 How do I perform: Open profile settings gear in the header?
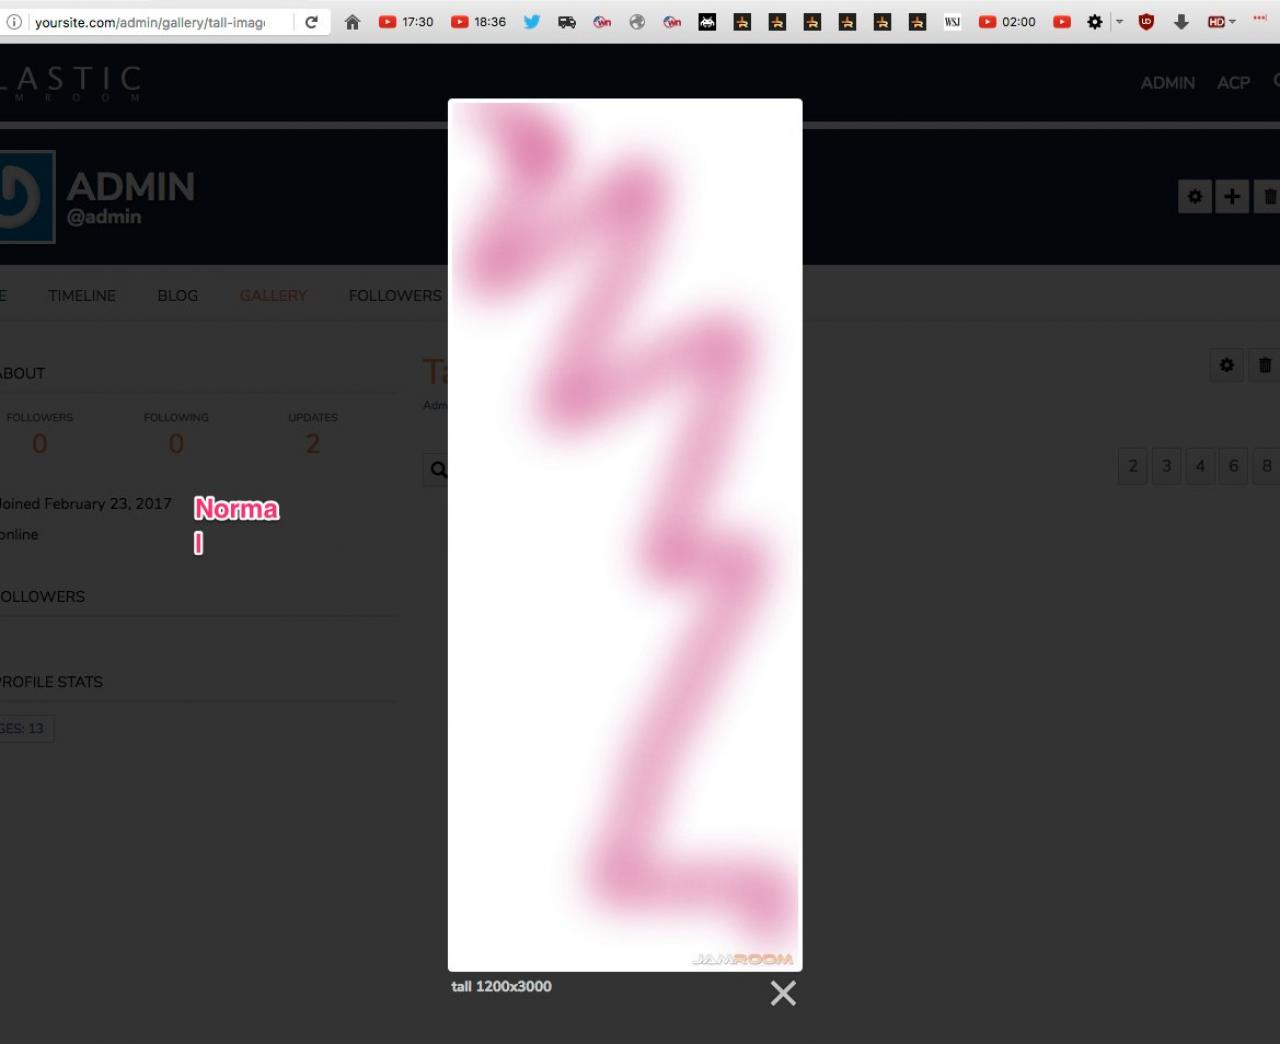coord(1194,197)
